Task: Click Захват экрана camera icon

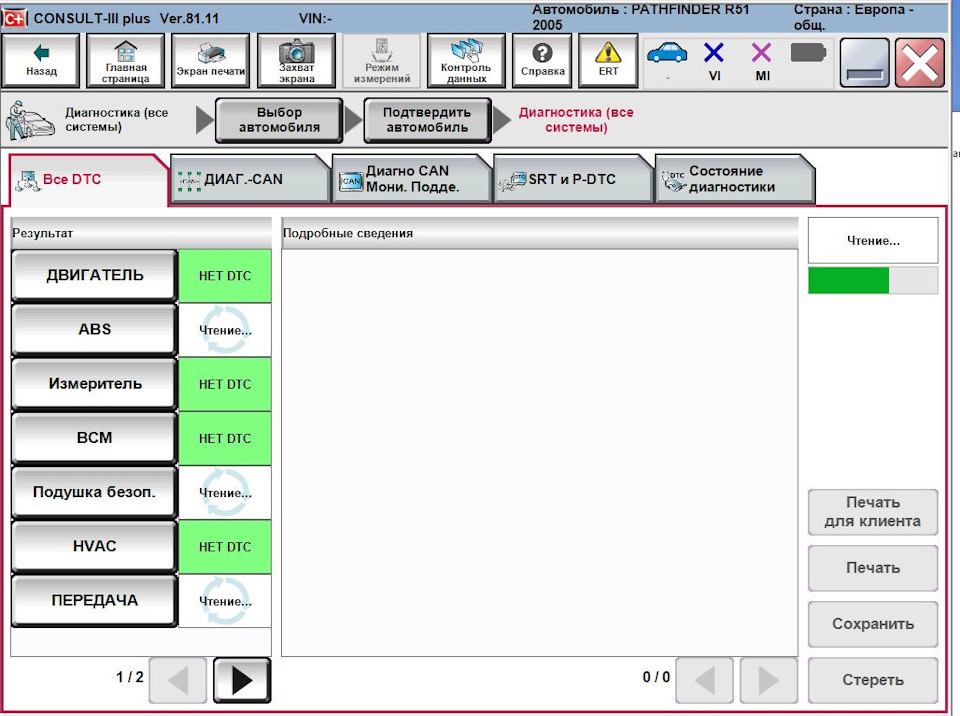Action: pos(296,51)
